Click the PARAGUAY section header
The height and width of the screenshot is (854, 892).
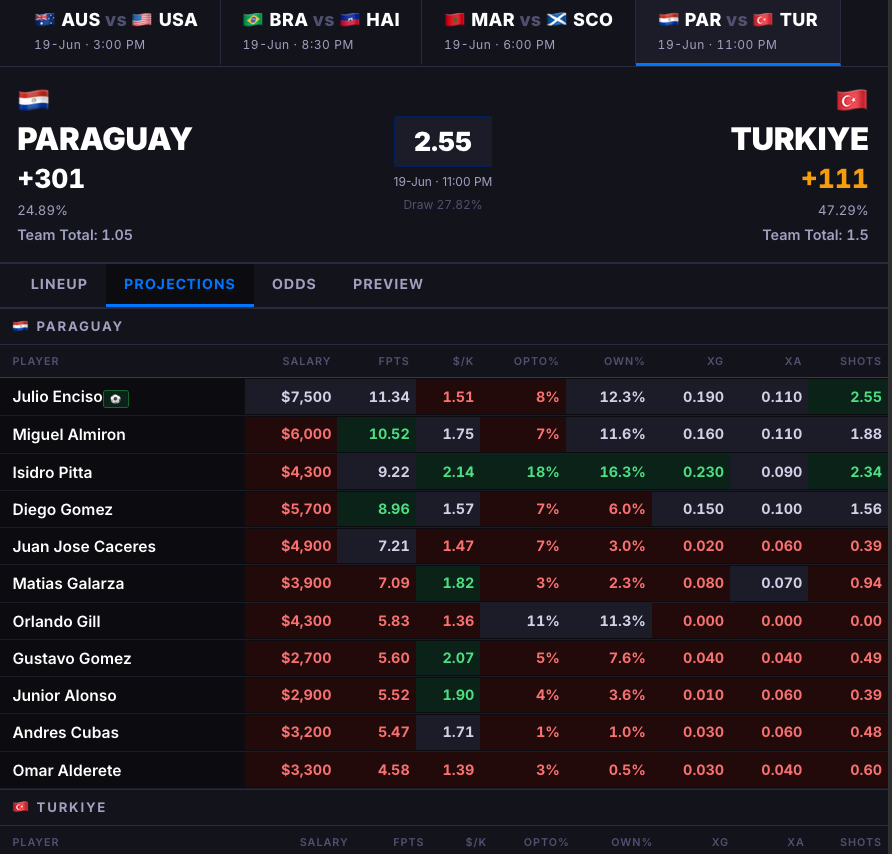click(79, 326)
